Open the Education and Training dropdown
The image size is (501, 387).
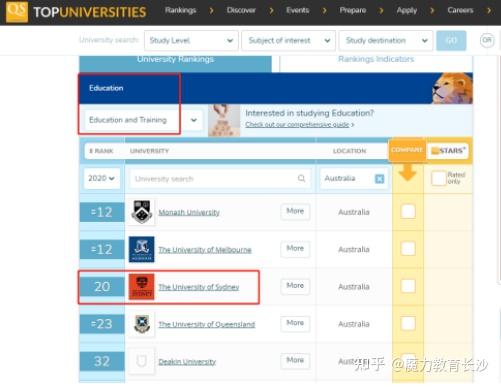point(143,120)
